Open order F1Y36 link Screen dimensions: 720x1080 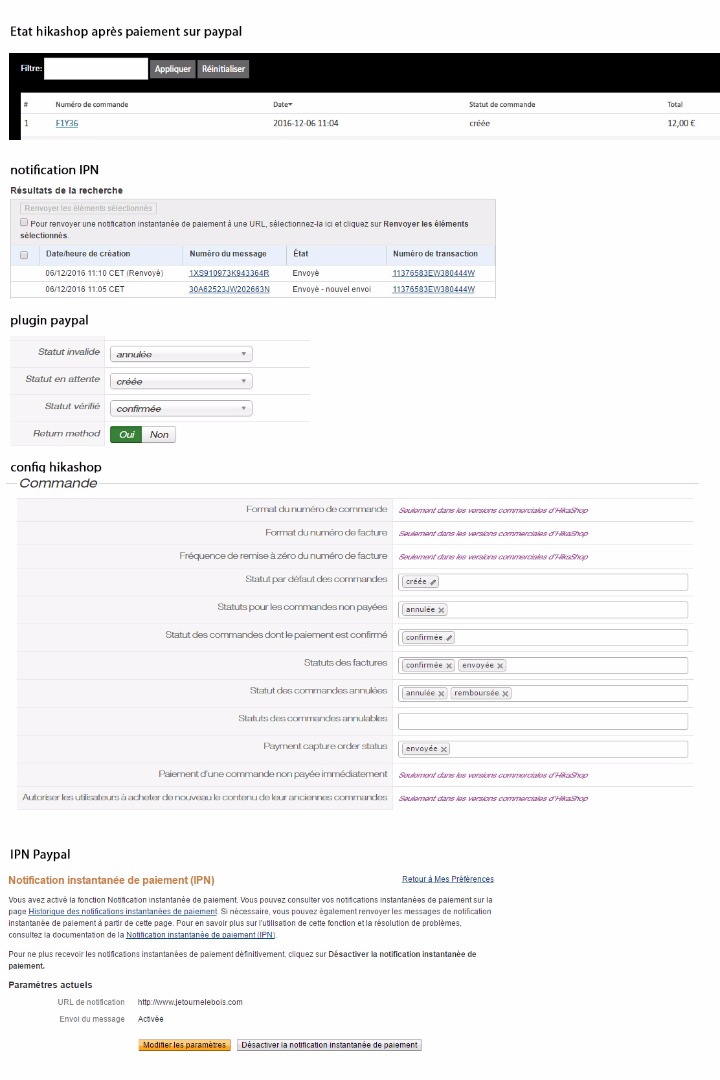tap(66, 124)
